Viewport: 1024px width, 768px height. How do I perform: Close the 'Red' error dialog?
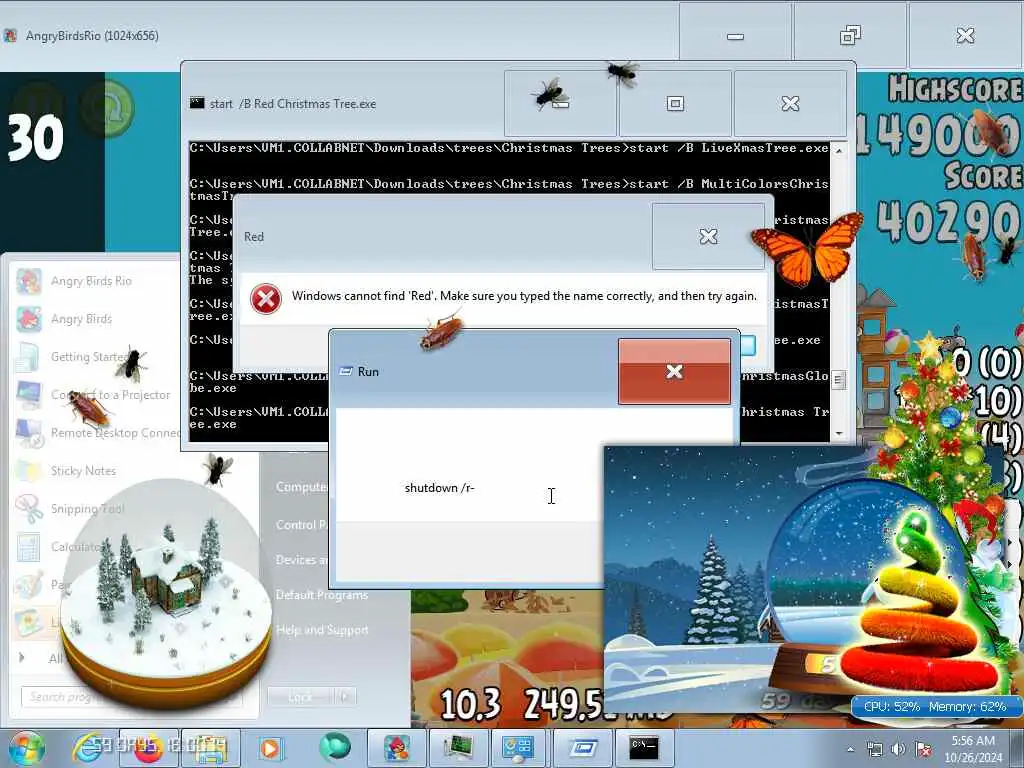click(709, 236)
